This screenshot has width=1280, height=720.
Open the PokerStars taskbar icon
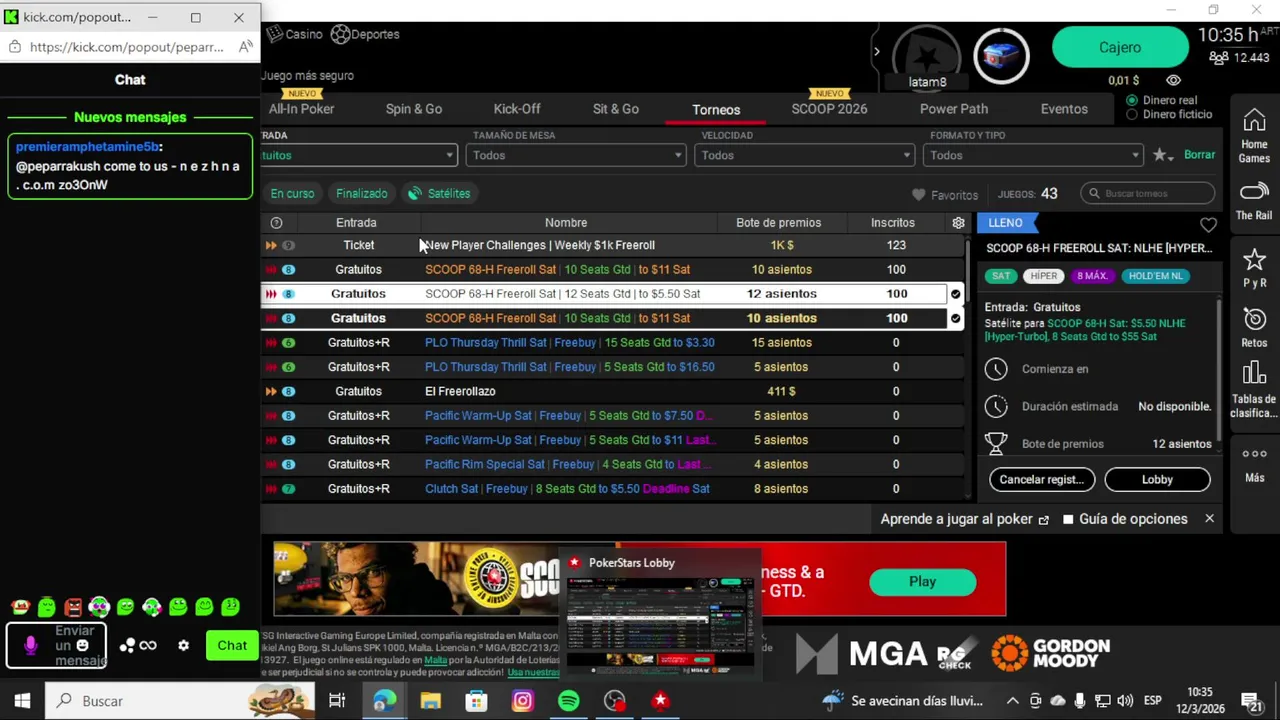[x=660, y=701]
